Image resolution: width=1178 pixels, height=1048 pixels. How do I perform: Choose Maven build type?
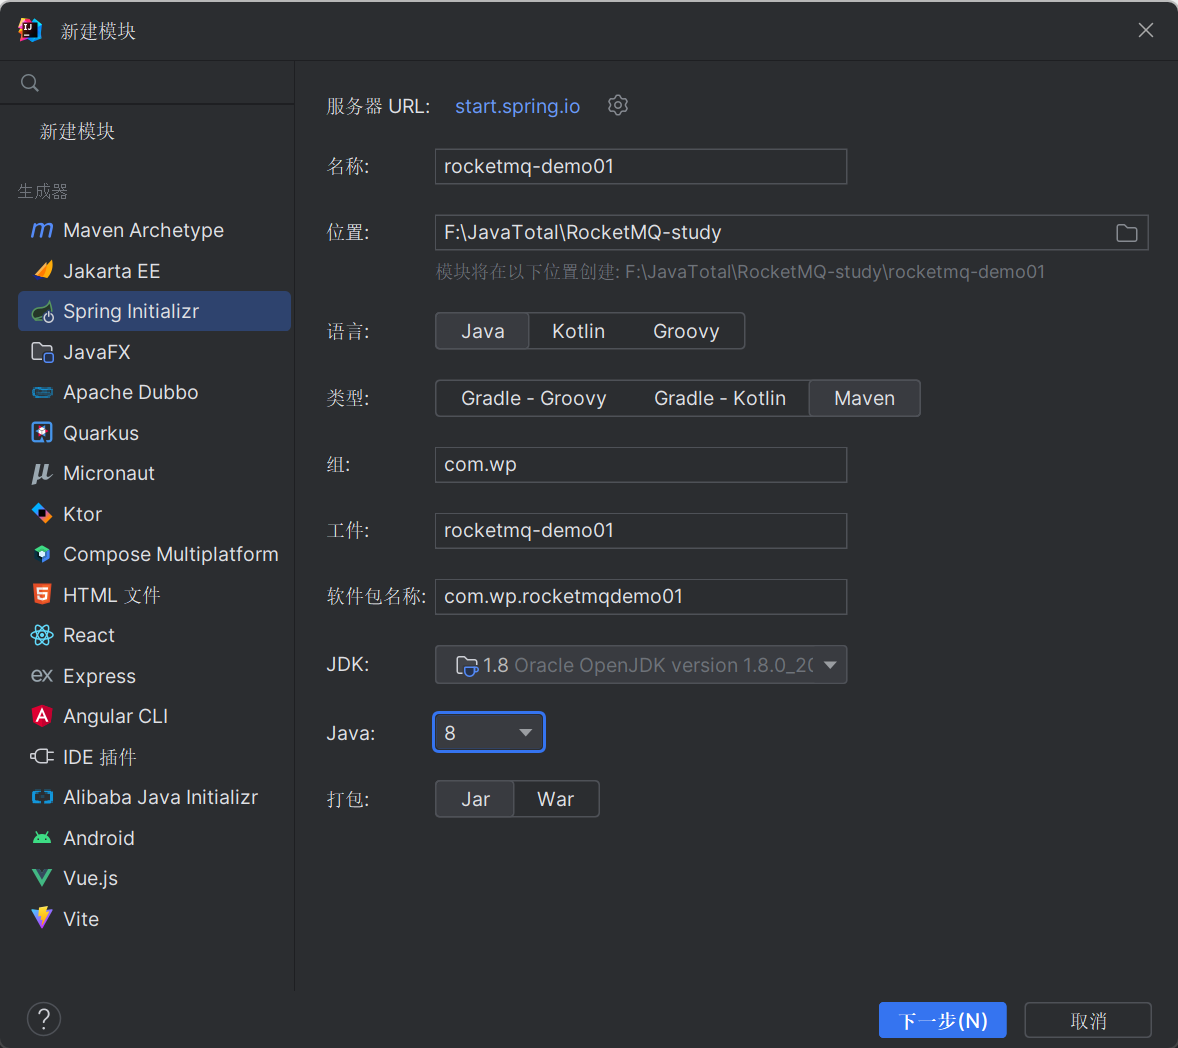tap(864, 398)
